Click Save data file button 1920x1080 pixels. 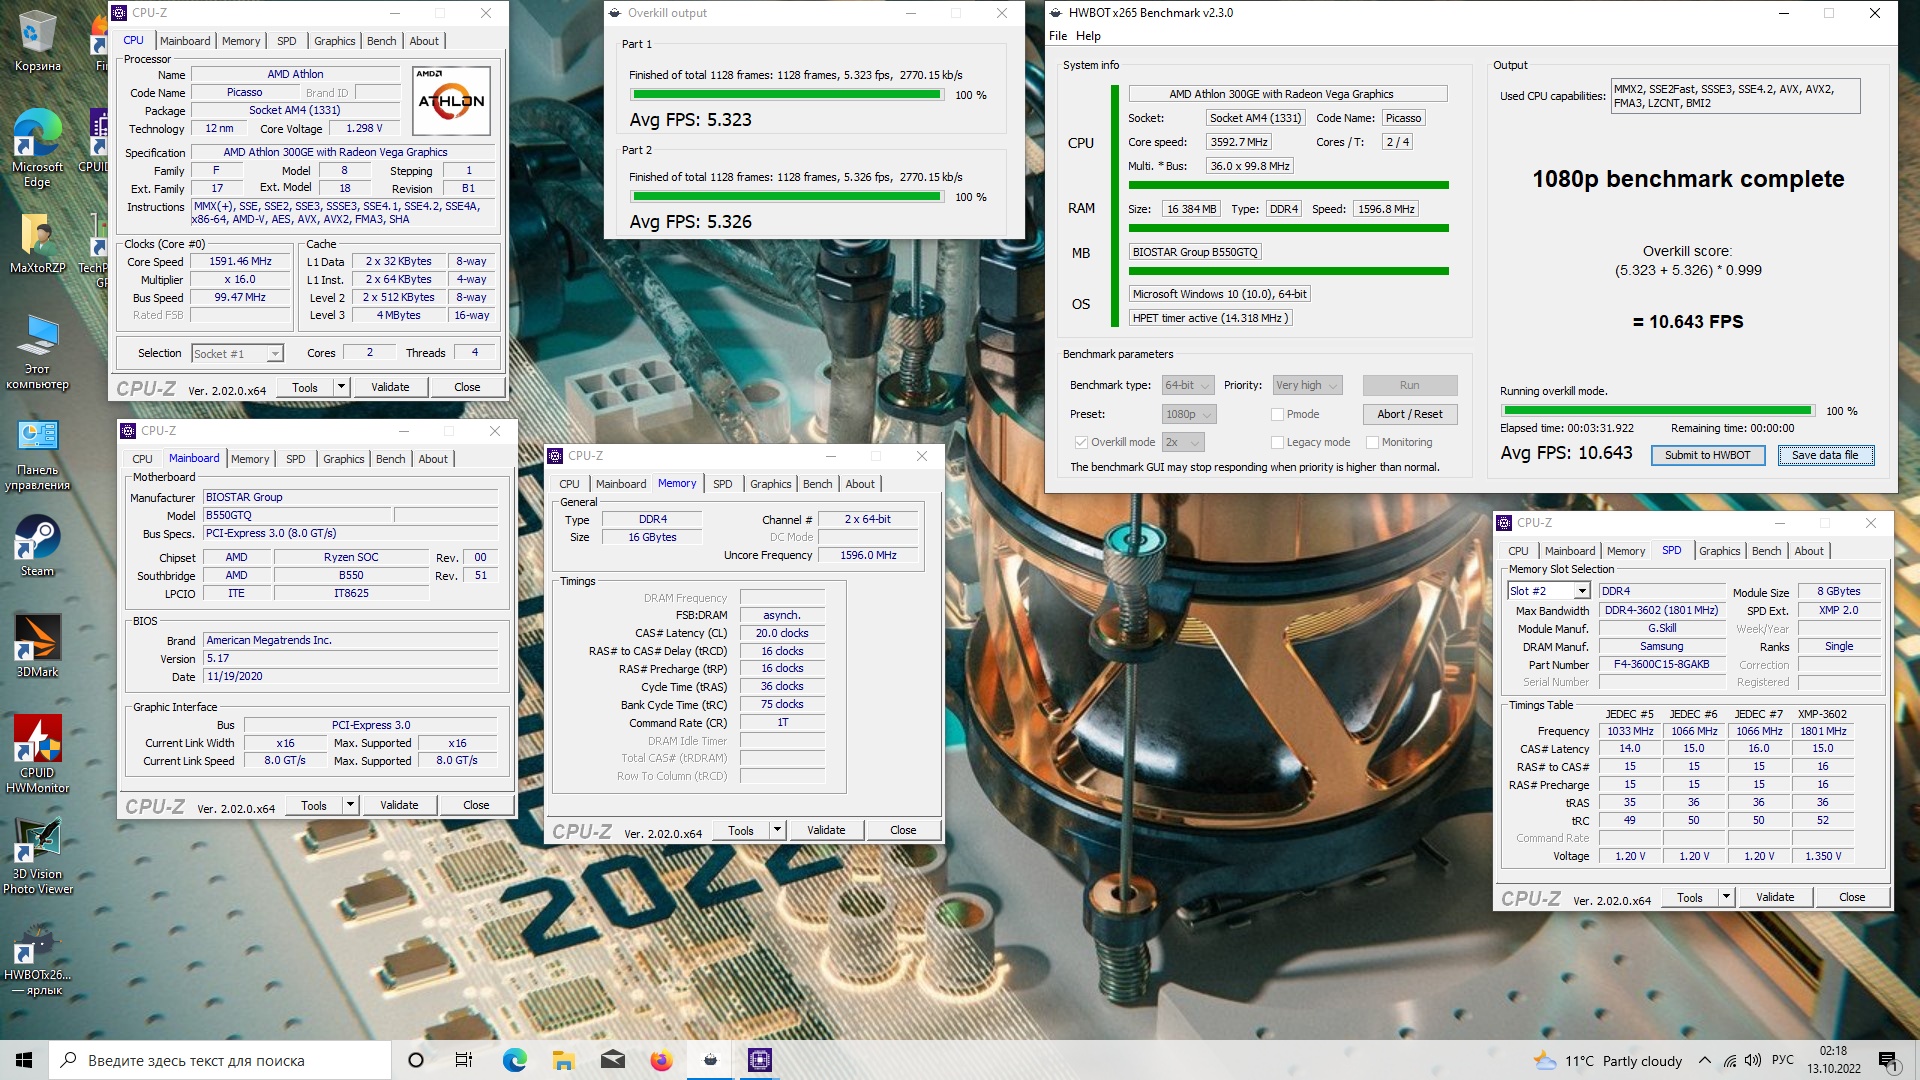click(x=1825, y=455)
